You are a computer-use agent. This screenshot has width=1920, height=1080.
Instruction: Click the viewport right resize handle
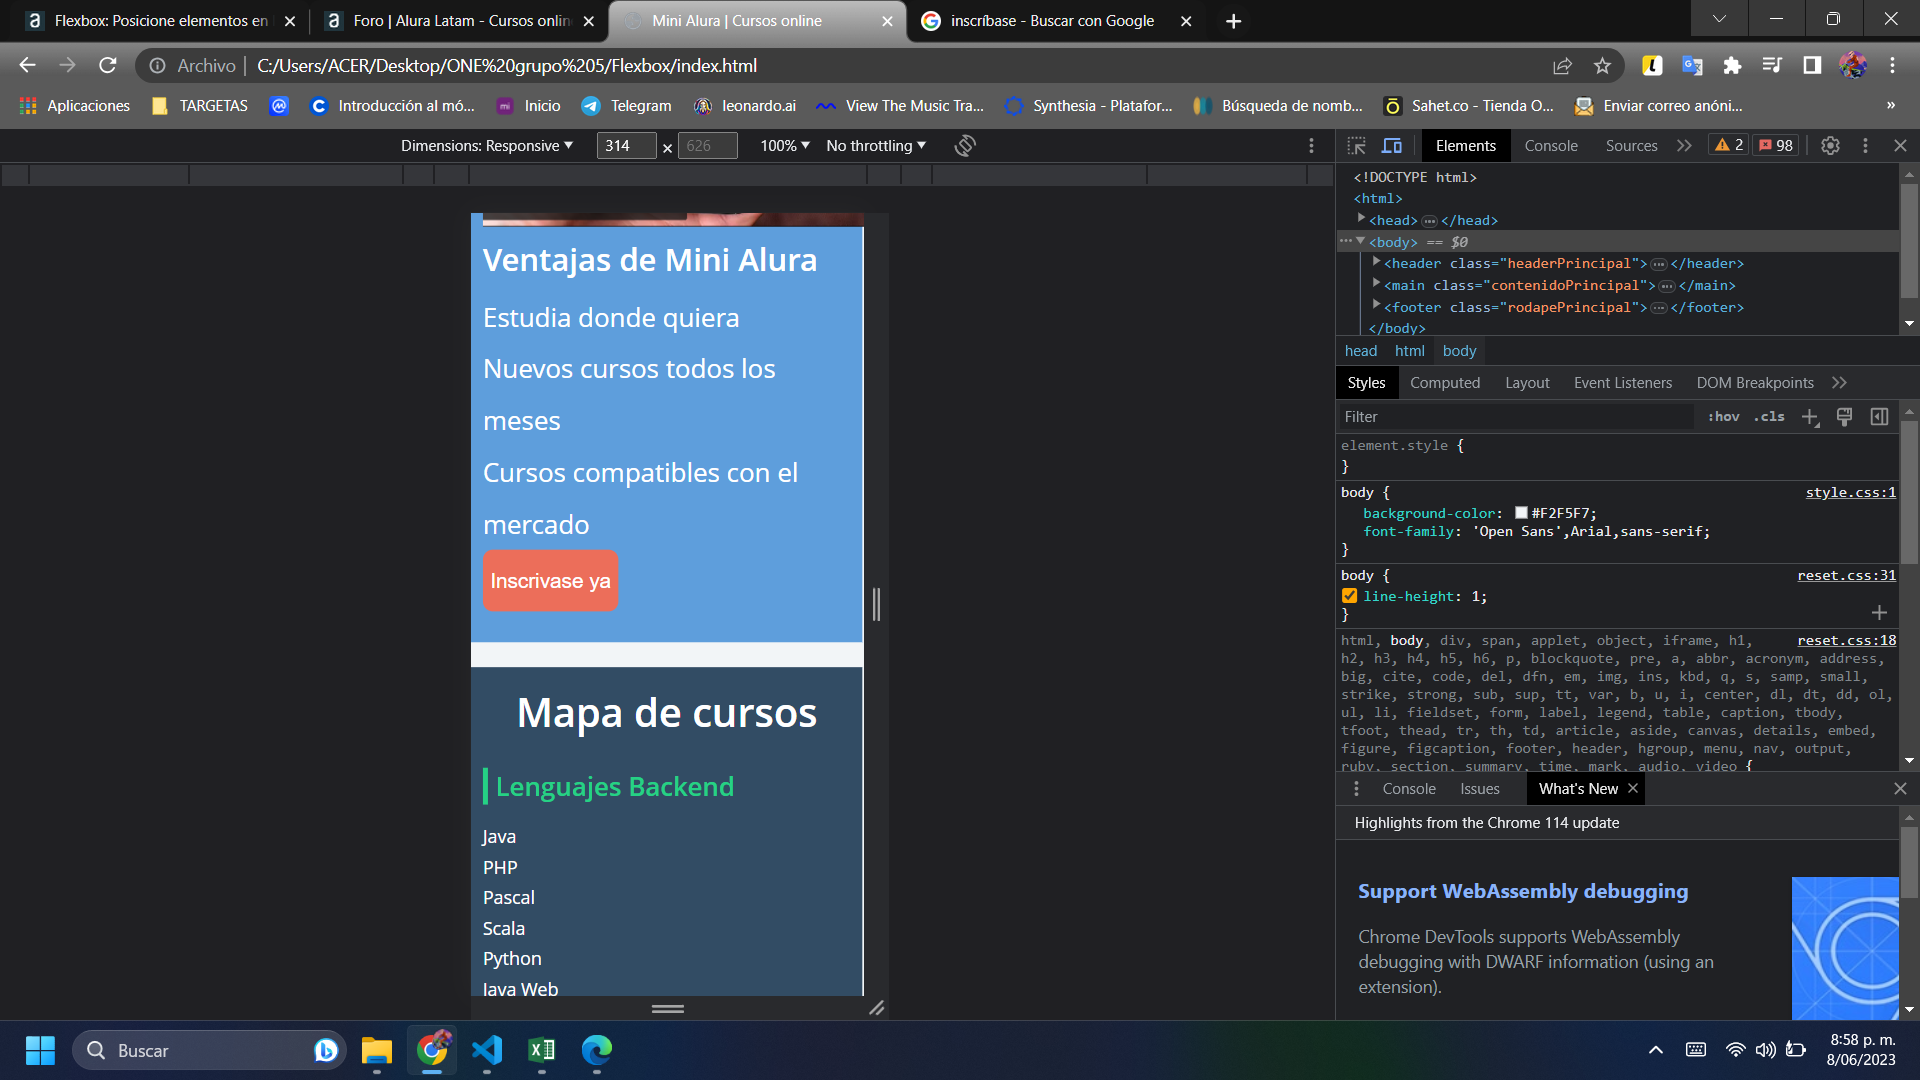coord(876,604)
